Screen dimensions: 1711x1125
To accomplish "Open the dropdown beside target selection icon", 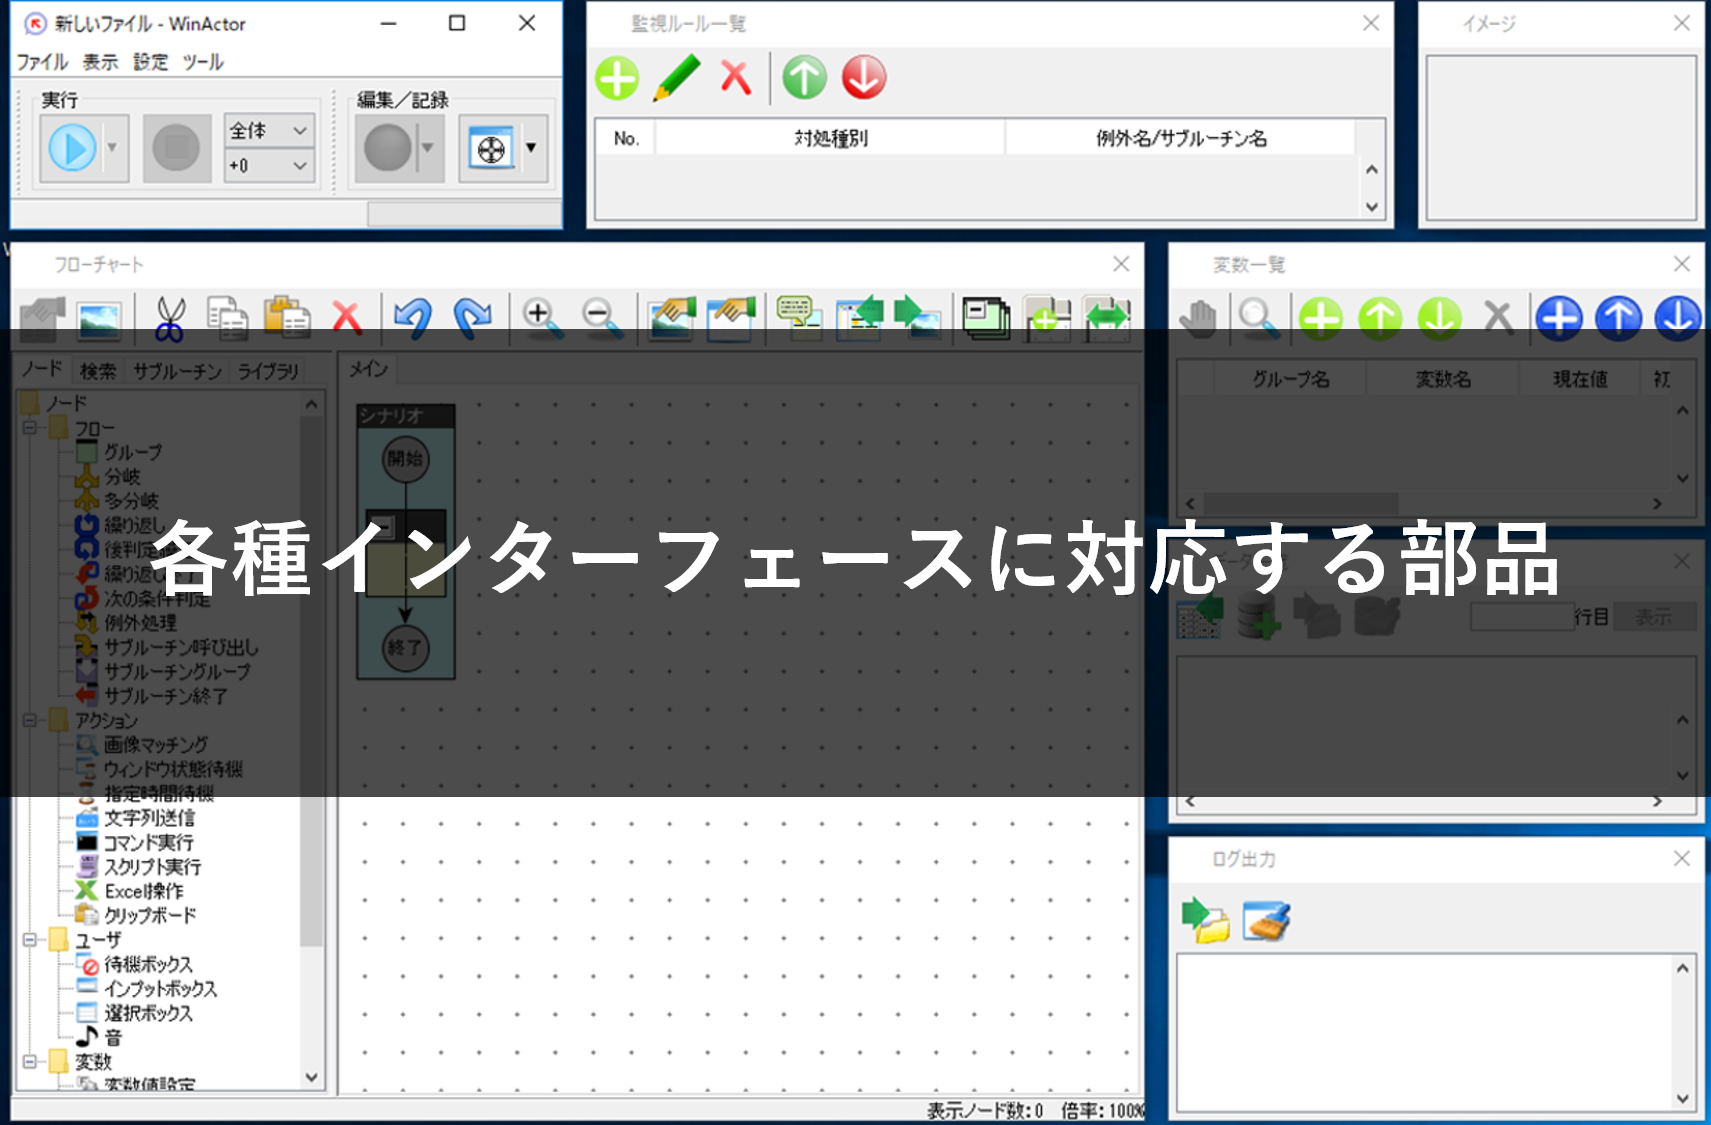I will point(532,148).
